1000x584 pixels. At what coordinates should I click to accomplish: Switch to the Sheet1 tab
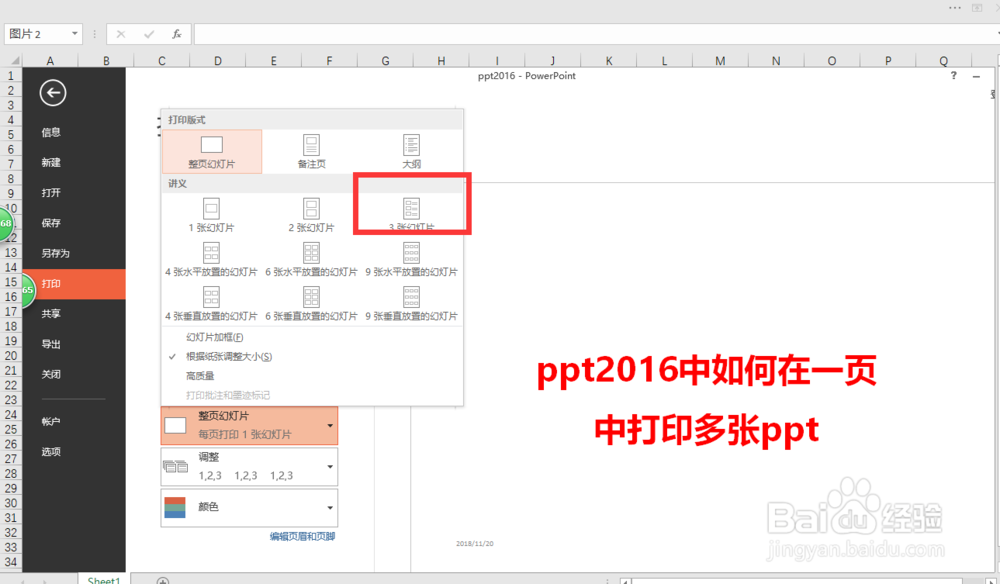click(x=104, y=580)
